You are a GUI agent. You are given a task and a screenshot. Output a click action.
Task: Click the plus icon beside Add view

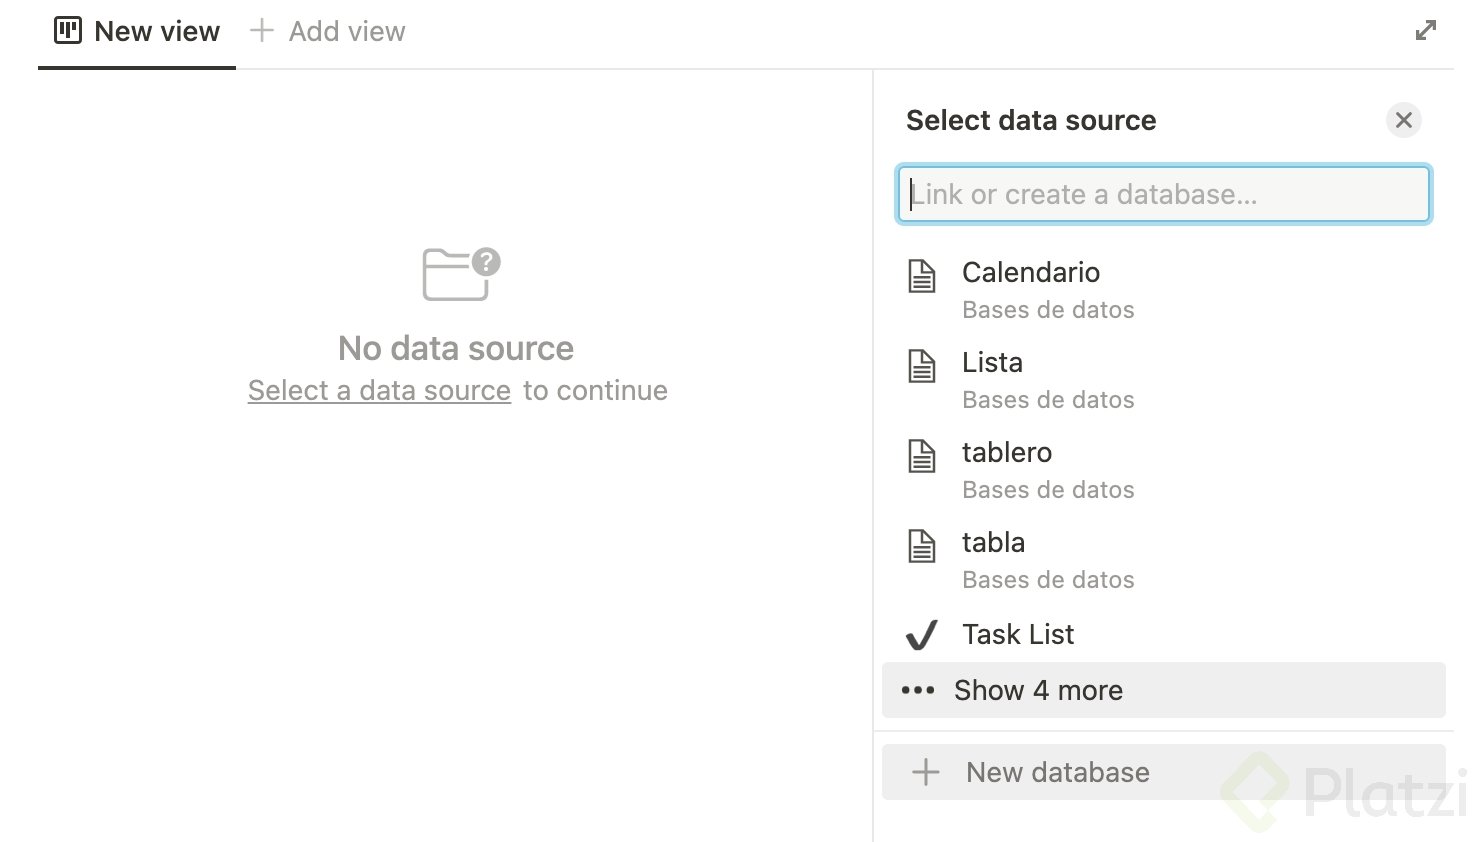pyautogui.click(x=262, y=31)
